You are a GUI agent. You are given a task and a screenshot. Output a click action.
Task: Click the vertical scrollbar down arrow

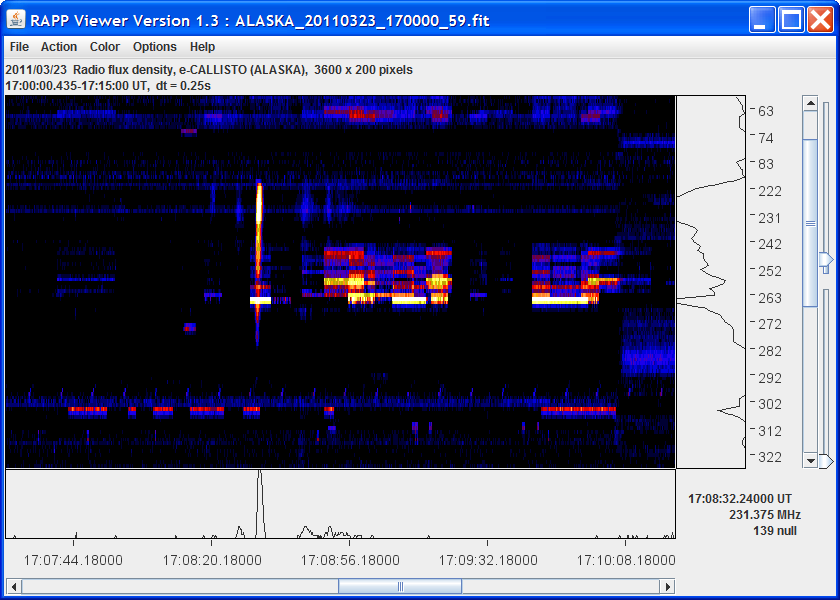point(810,460)
